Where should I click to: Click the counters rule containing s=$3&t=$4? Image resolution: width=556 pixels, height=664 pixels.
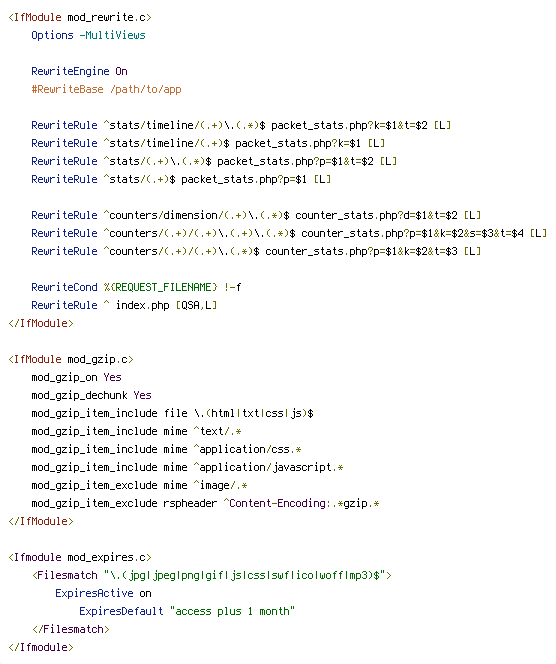click(289, 233)
